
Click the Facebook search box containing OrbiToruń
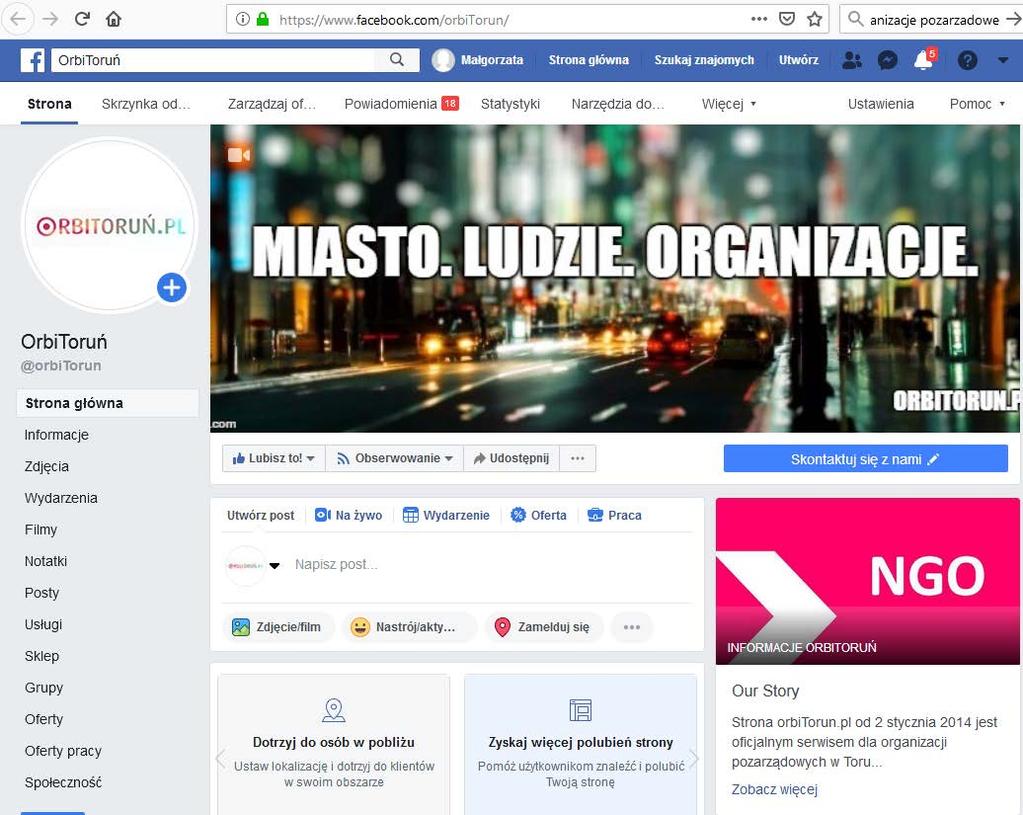(215, 60)
